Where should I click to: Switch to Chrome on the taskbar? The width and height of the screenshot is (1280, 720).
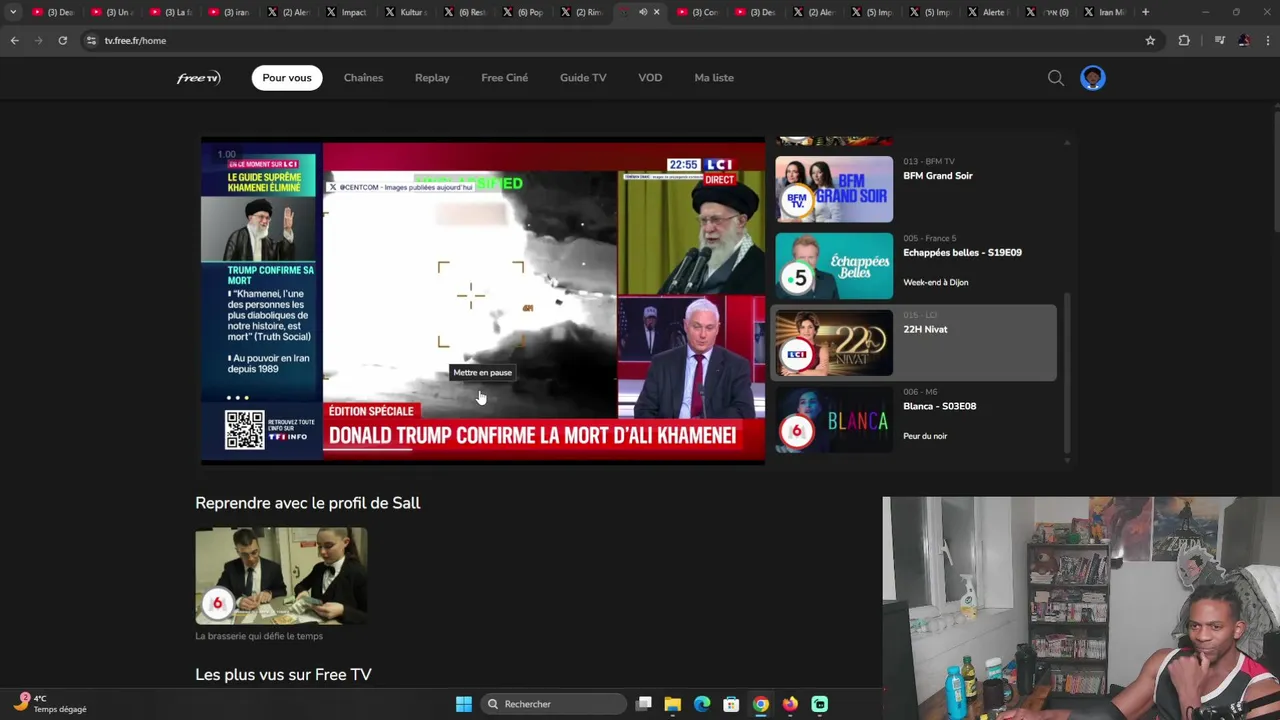[761, 704]
